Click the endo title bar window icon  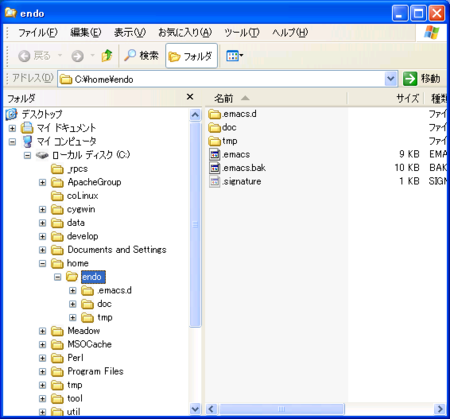[11, 13]
